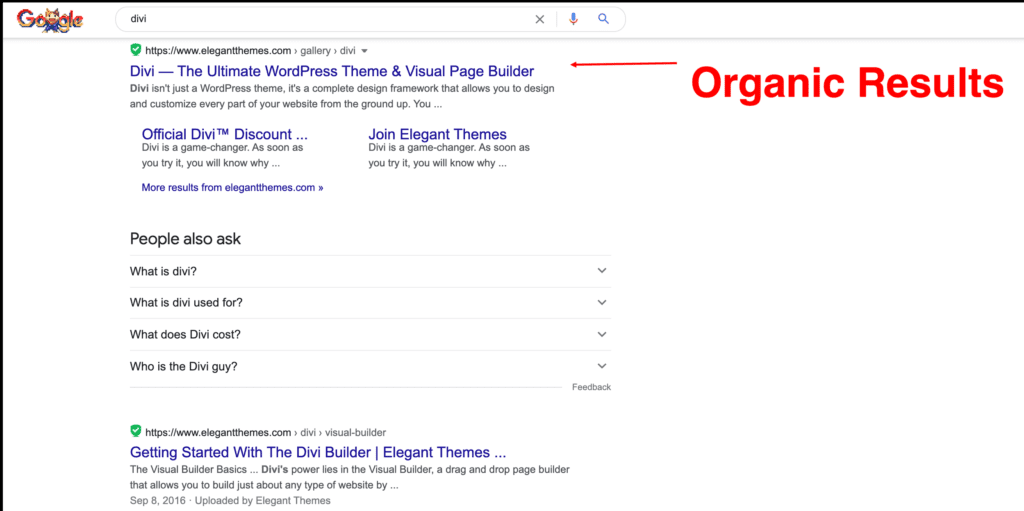Clear the search box with the X icon

tap(539, 20)
